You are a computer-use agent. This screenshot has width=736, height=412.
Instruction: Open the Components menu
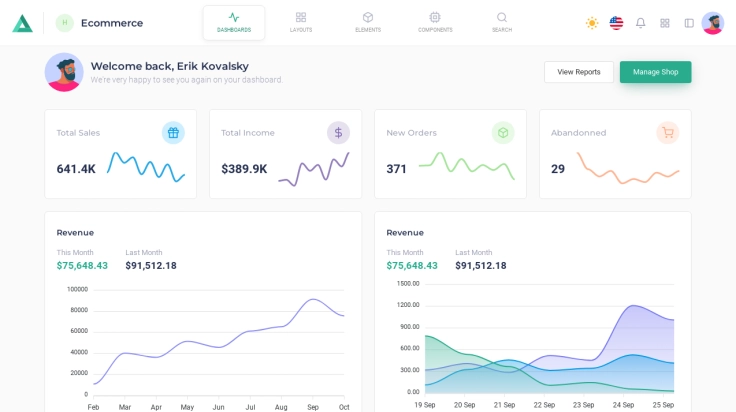point(435,22)
